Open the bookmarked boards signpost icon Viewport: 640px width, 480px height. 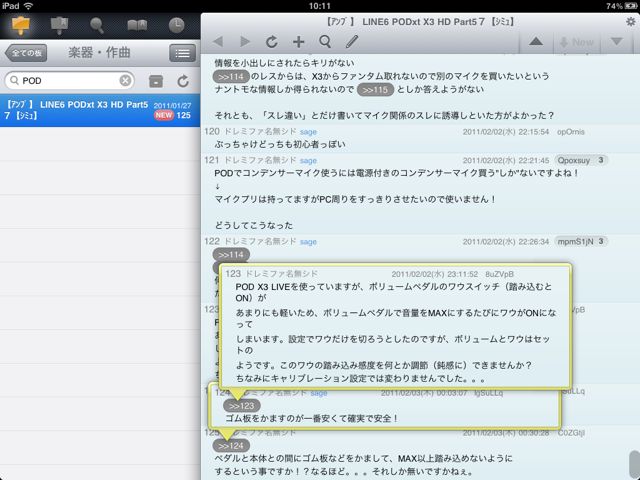(x=59, y=25)
